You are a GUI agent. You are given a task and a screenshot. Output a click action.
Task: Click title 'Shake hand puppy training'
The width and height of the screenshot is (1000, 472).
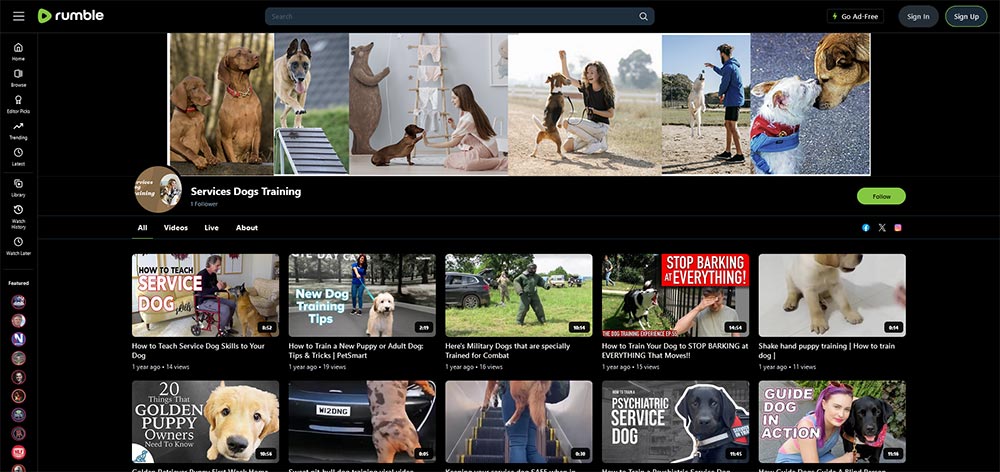point(827,350)
